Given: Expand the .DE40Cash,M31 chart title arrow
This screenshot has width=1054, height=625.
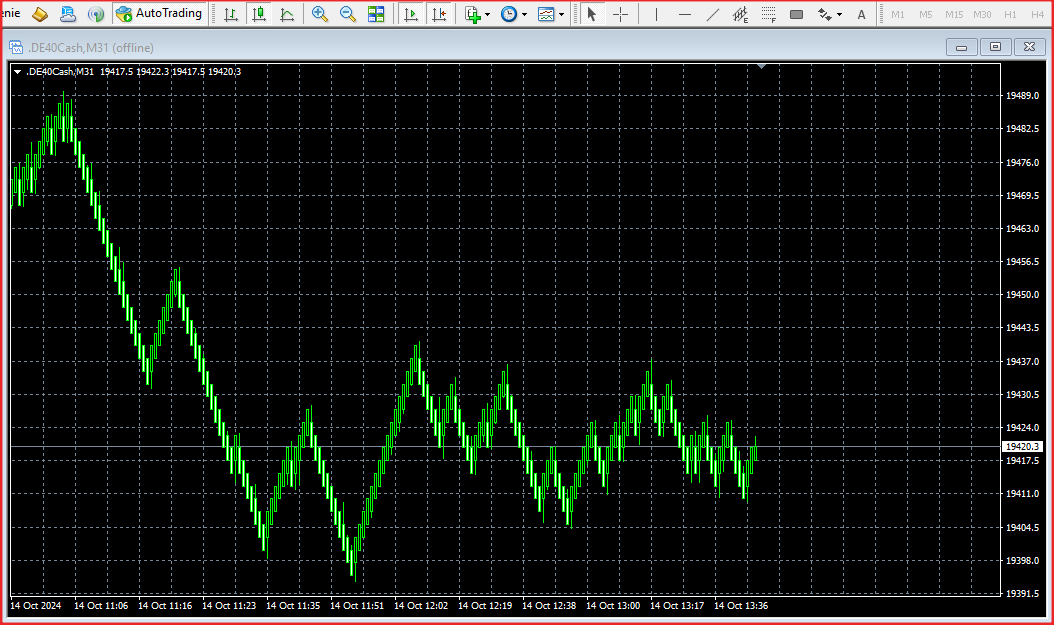Looking at the screenshot, I should pyautogui.click(x=17, y=71).
